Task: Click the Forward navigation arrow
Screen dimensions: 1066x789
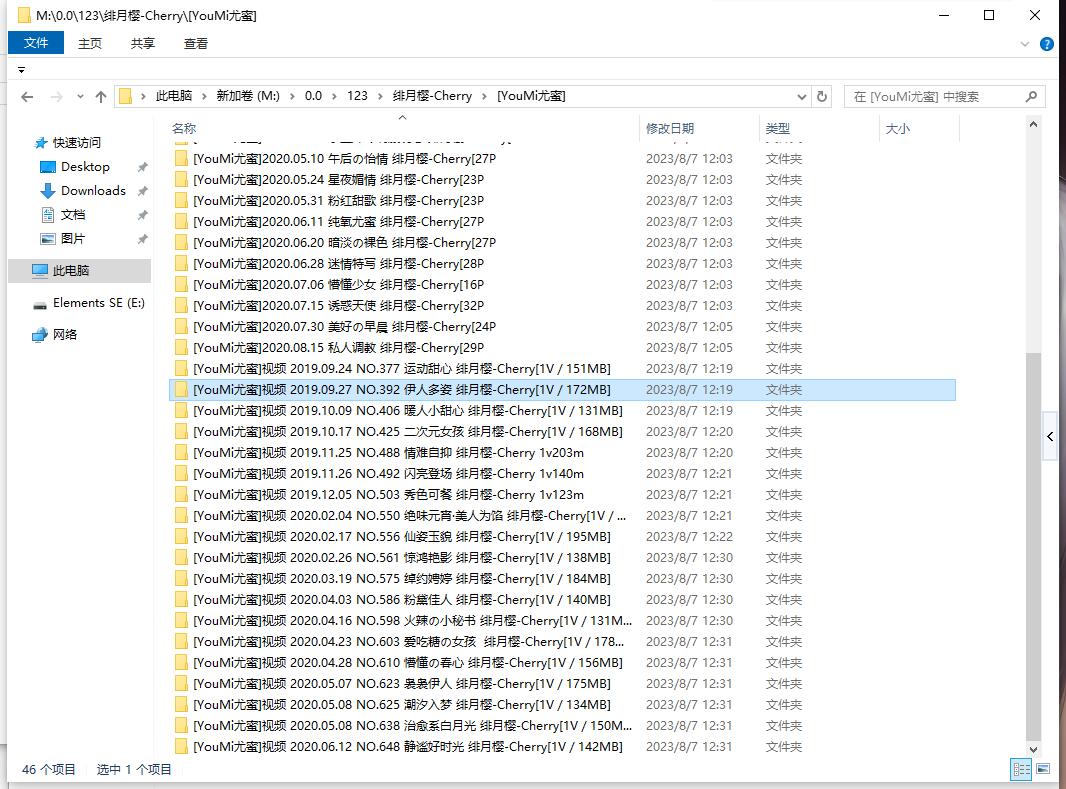Action: [x=56, y=97]
